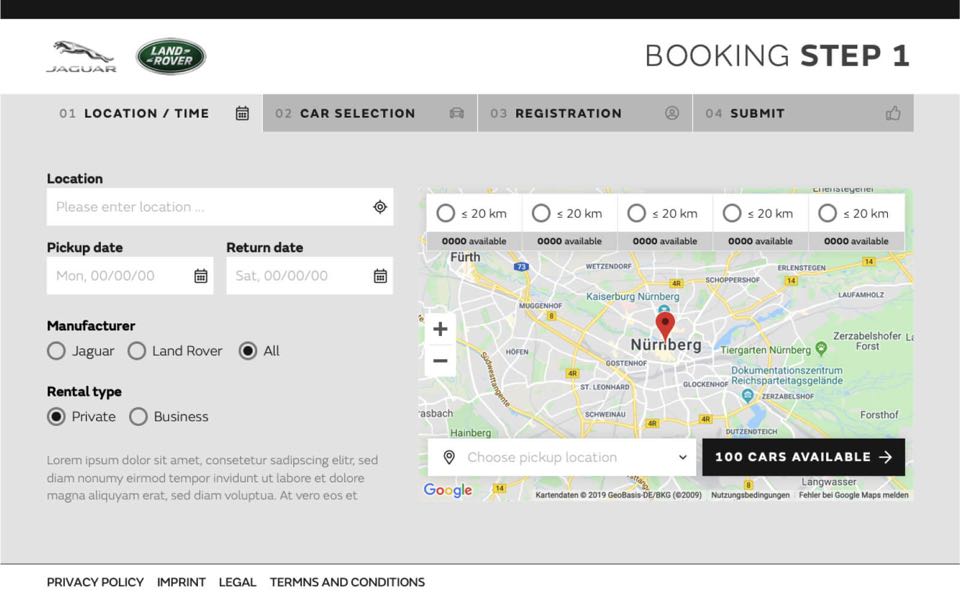The image size is (960, 600).
Task: Click the red map pin on Nürnberg
Action: pyautogui.click(x=665, y=326)
